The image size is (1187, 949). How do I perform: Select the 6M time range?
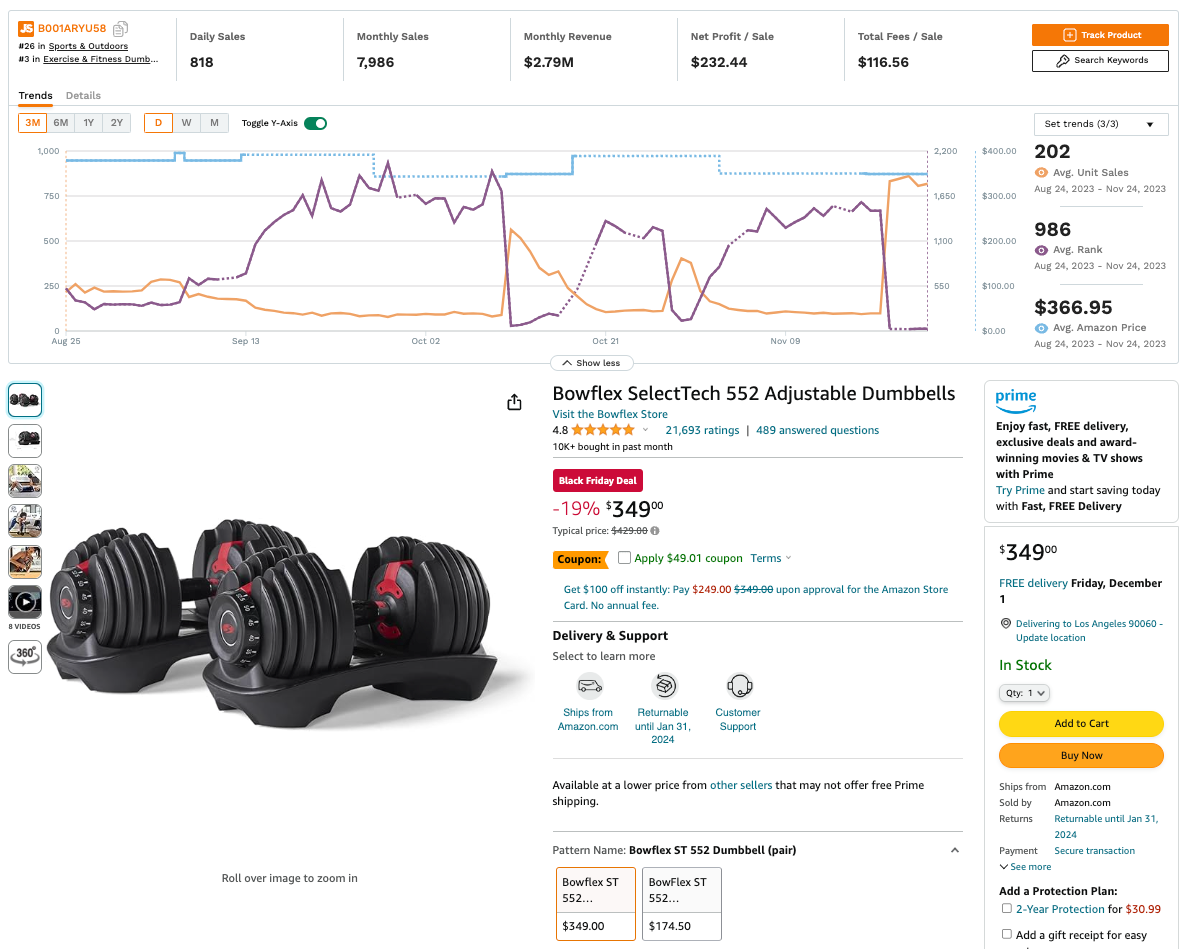pos(61,123)
